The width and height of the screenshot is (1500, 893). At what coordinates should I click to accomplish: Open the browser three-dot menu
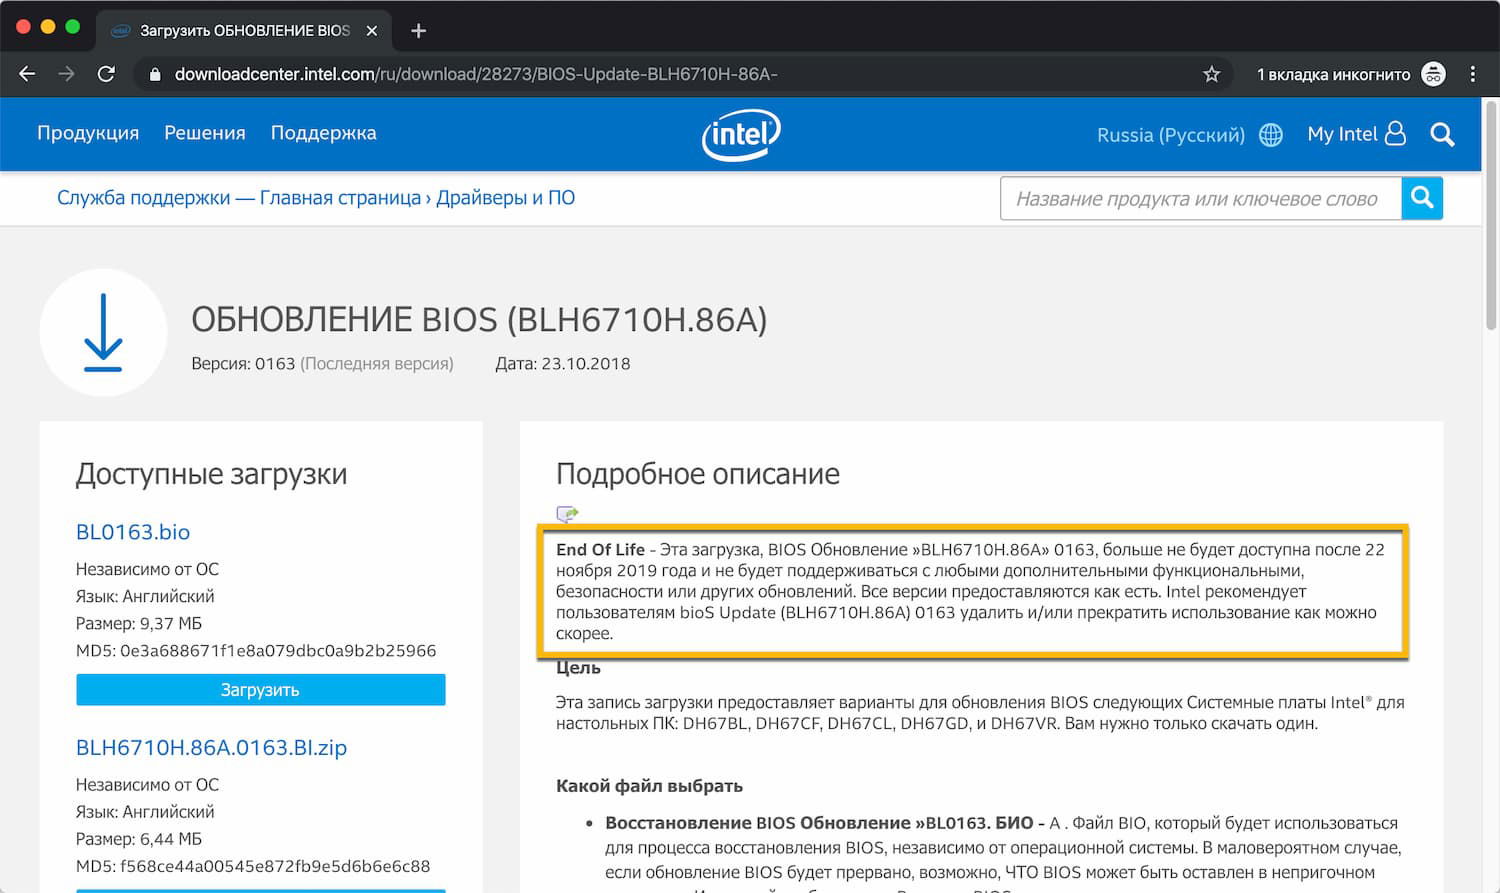click(x=1472, y=73)
